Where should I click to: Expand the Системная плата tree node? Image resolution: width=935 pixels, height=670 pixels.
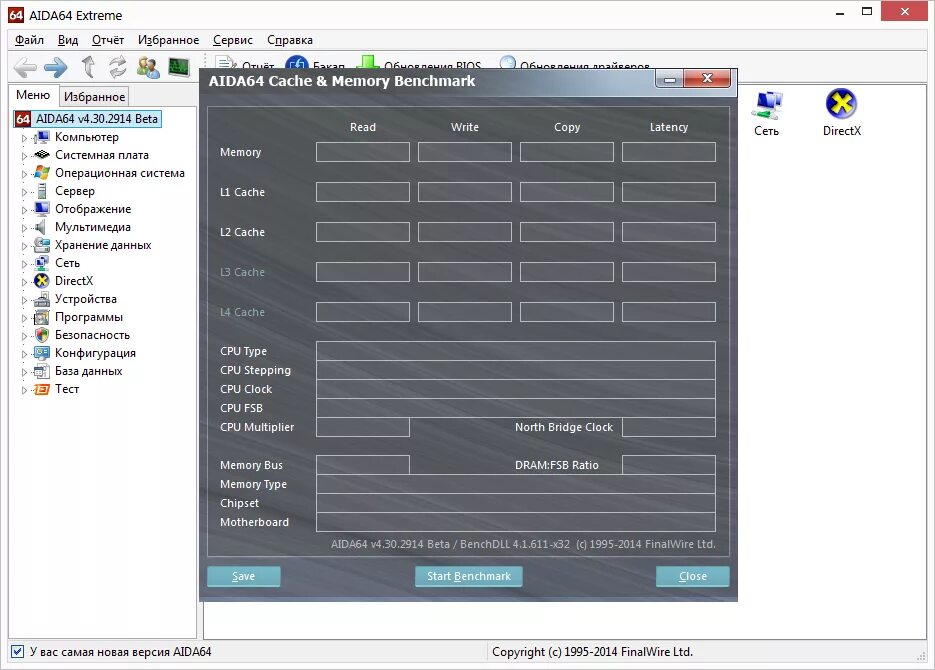coord(24,156)
